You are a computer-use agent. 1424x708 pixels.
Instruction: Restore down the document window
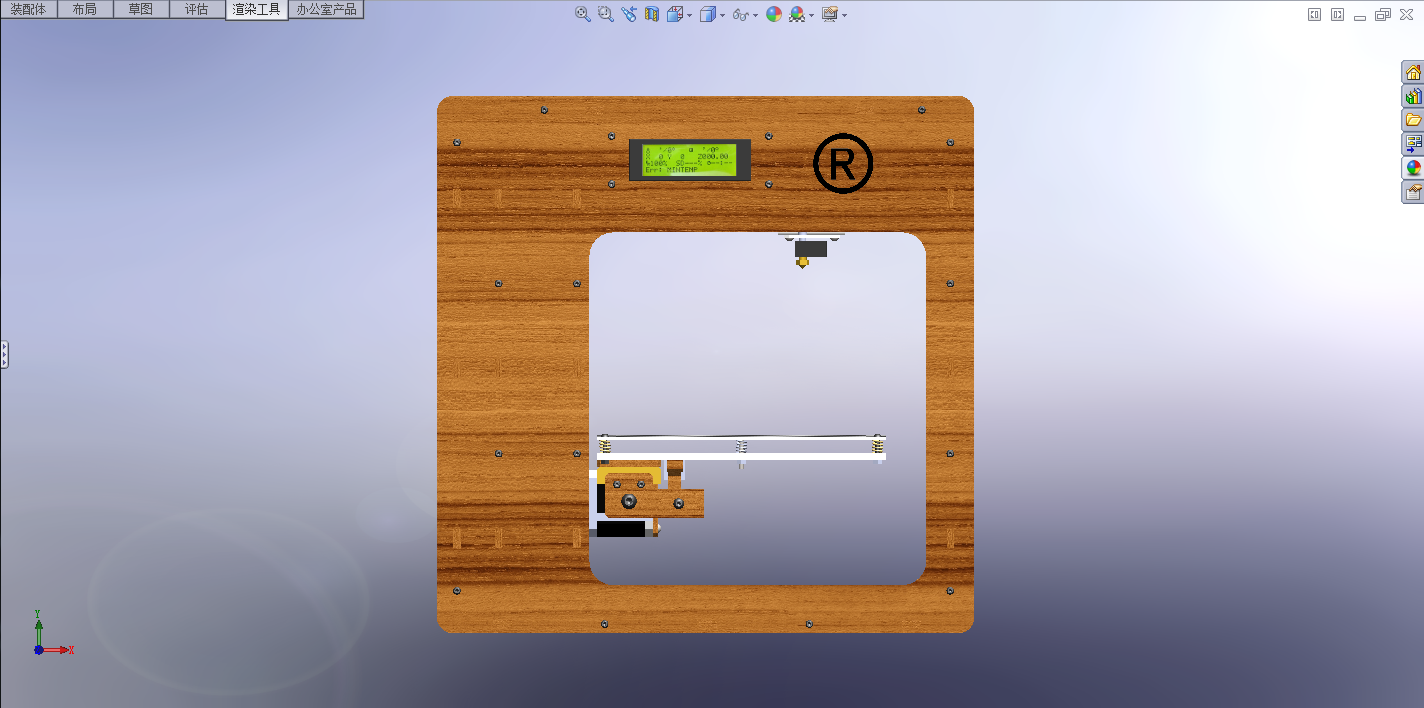click(1383, 14)
